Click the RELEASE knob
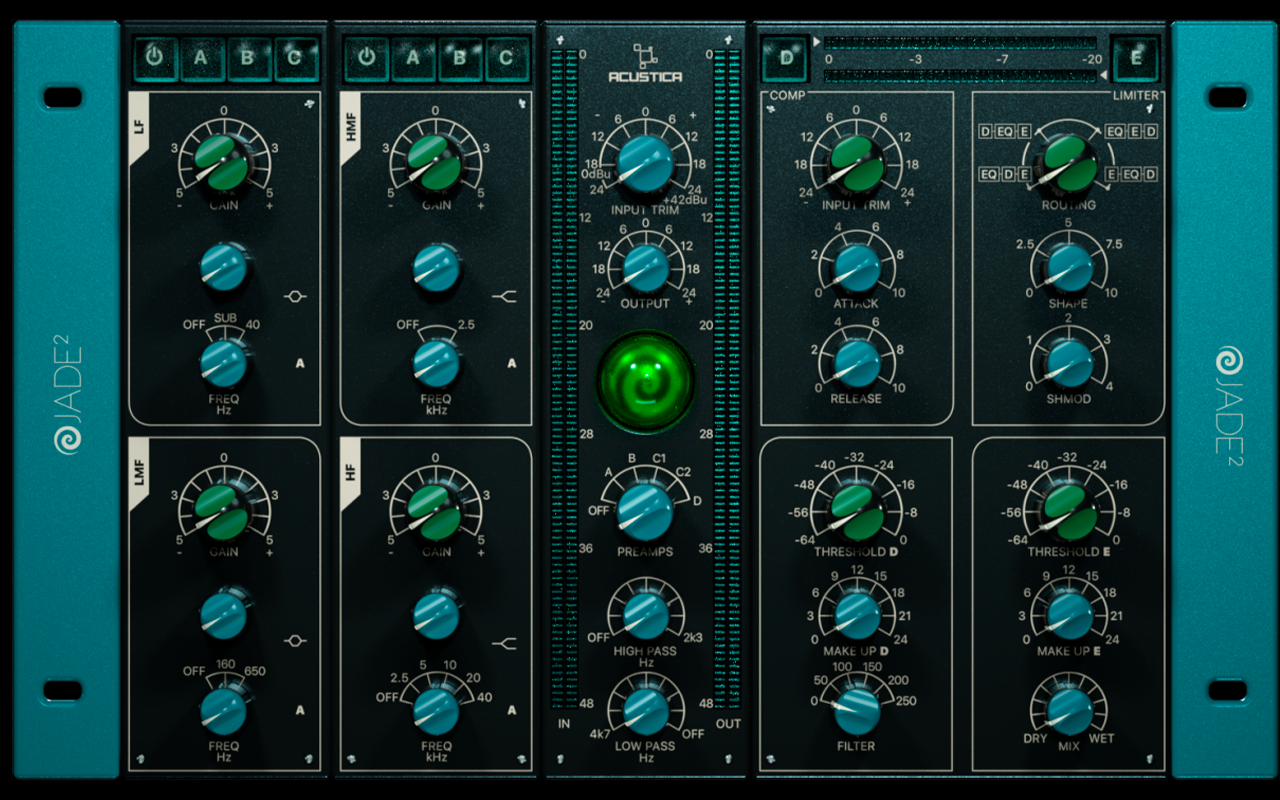This screenshot has height=800, width=1280. [x=857, y=362]
